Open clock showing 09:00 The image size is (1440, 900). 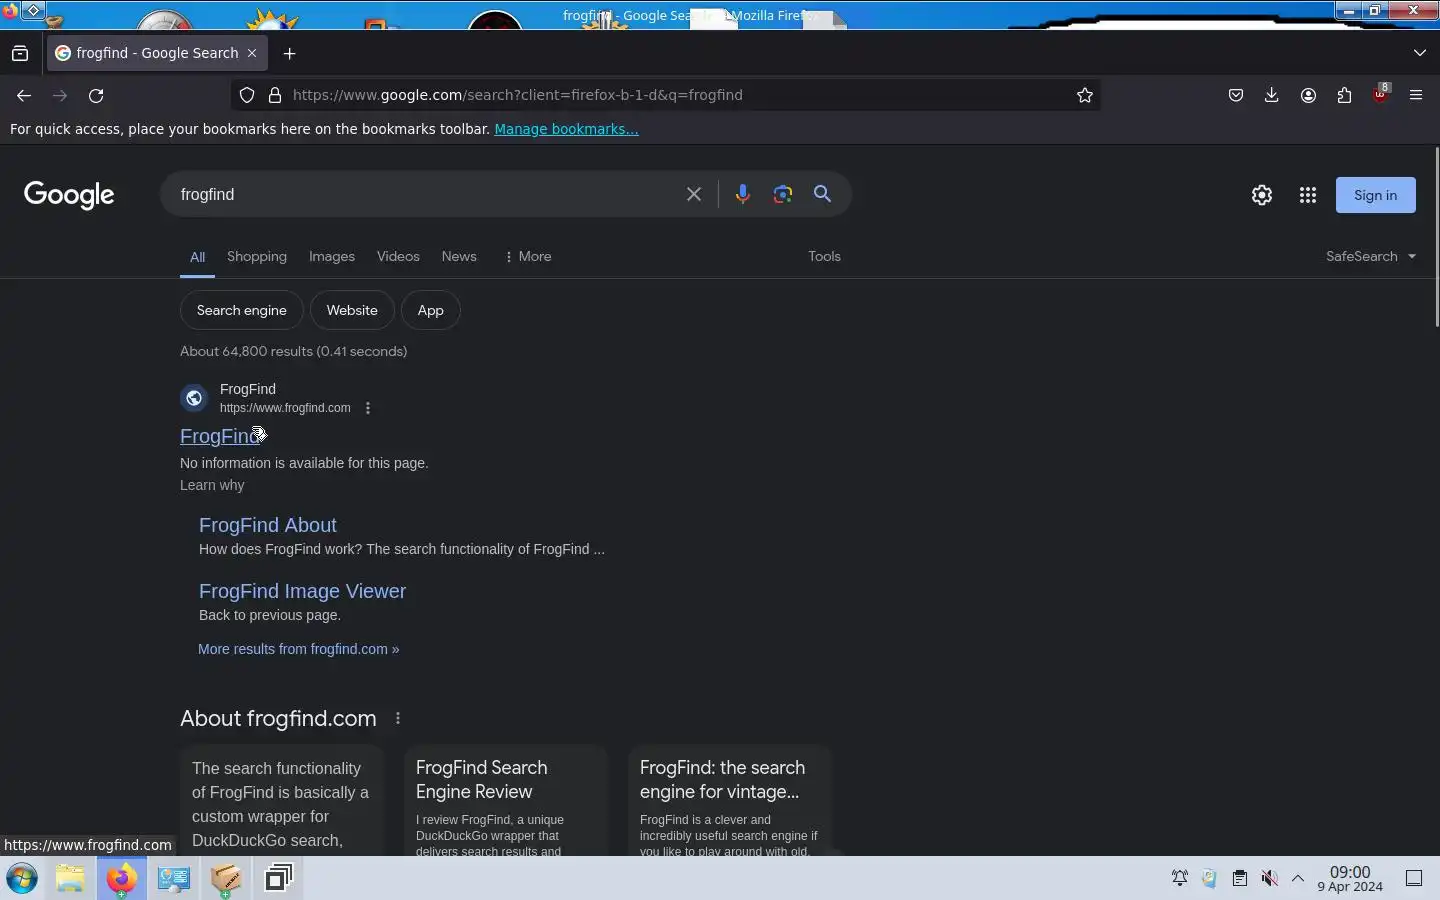click(x=1350, y=879)
